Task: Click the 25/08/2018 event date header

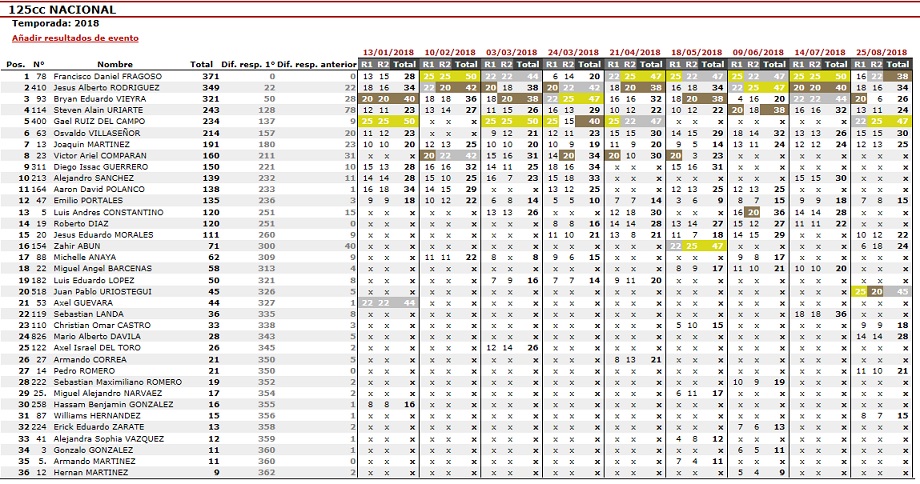Action: tap(884, 51)
